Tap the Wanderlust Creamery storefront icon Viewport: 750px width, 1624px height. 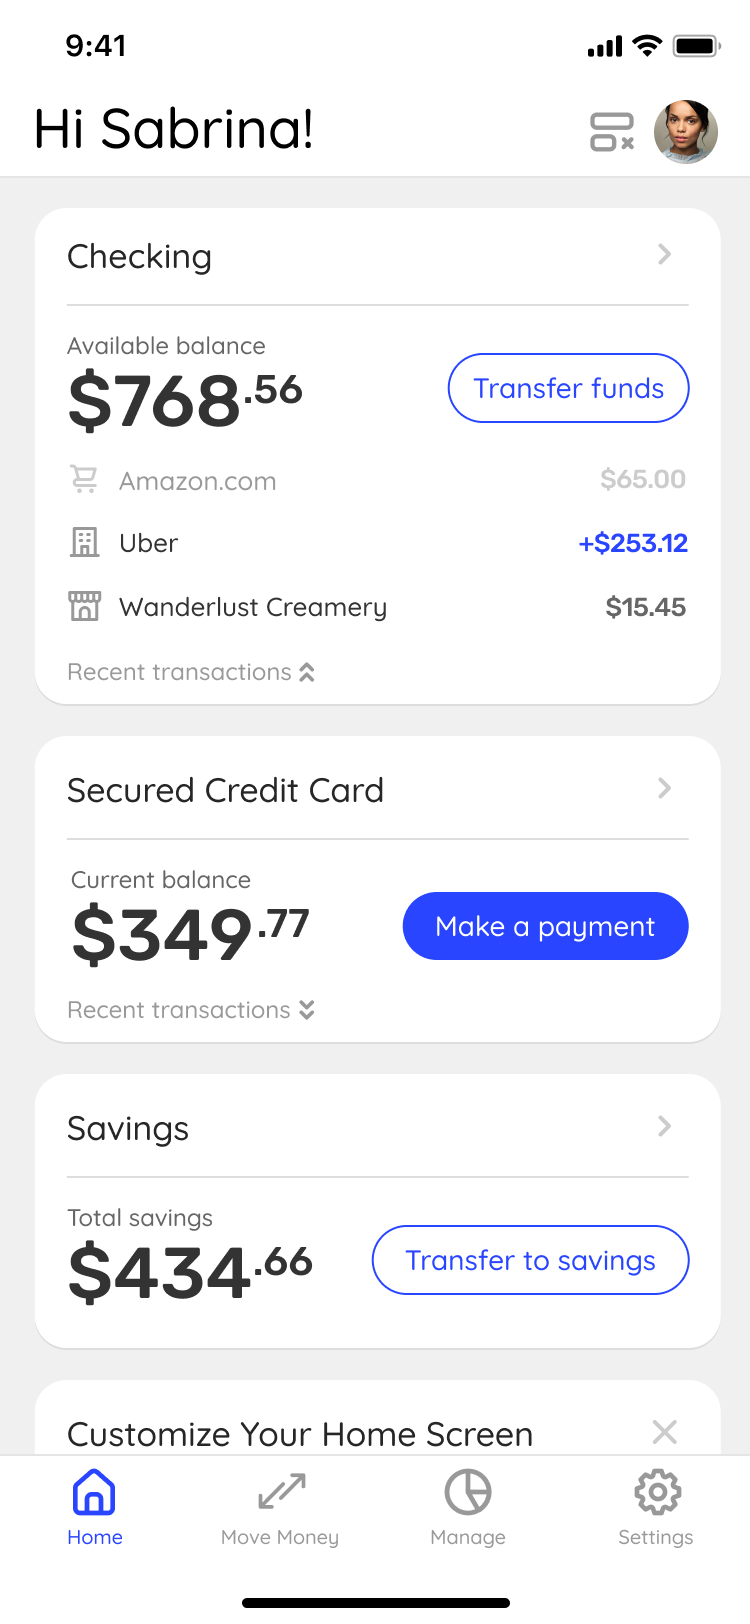(85, 606)
